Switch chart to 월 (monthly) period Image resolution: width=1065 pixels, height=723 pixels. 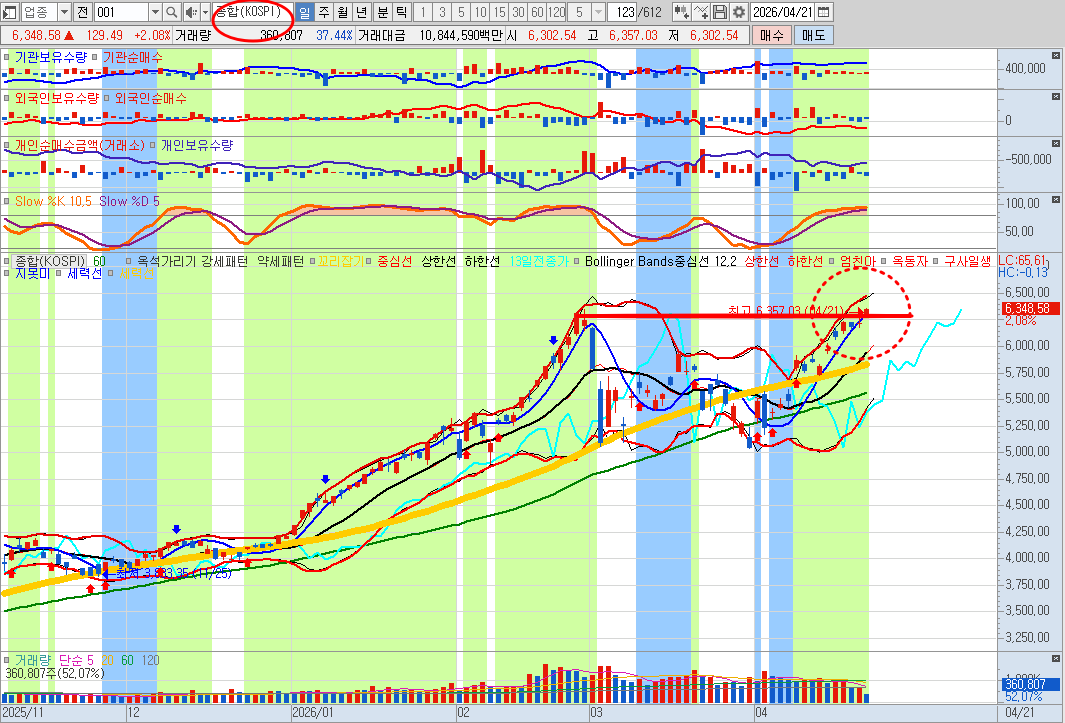(343, 12)
